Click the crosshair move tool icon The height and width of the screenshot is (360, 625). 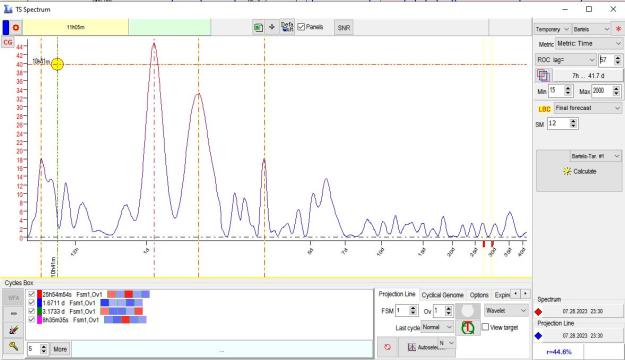(272, 27)
